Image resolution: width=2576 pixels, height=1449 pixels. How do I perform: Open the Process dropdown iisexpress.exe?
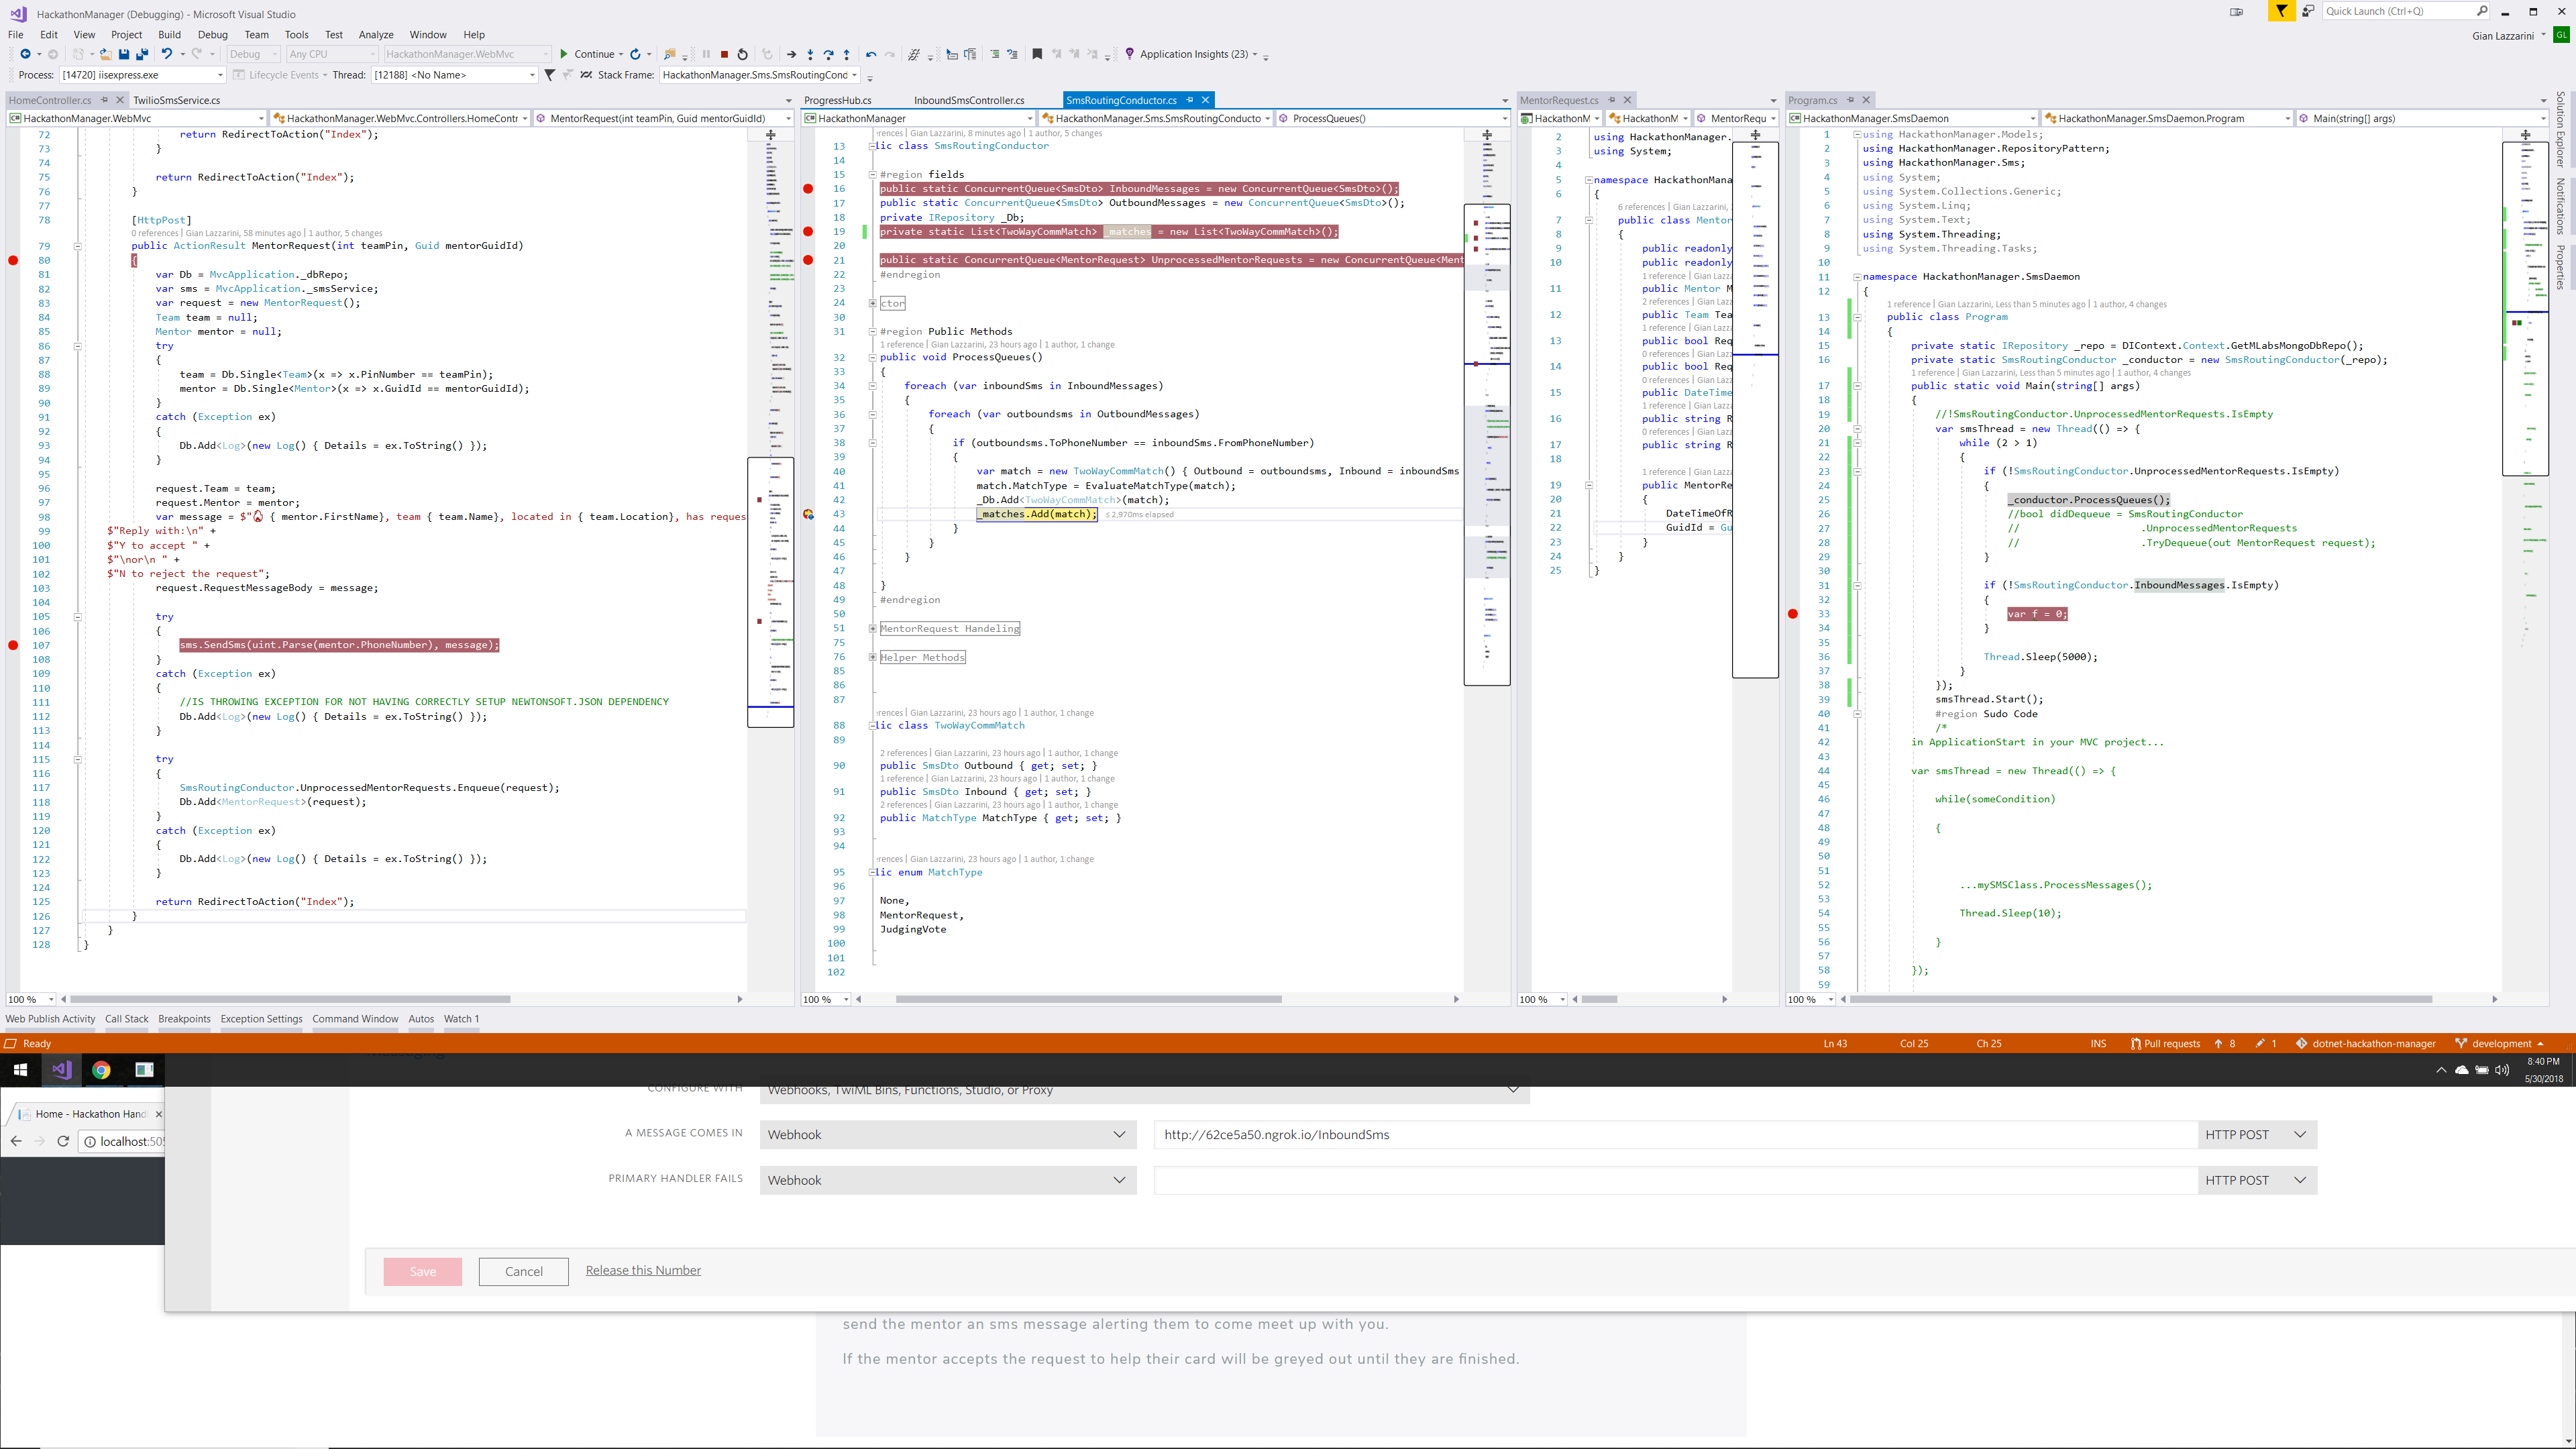pos(142,75)
